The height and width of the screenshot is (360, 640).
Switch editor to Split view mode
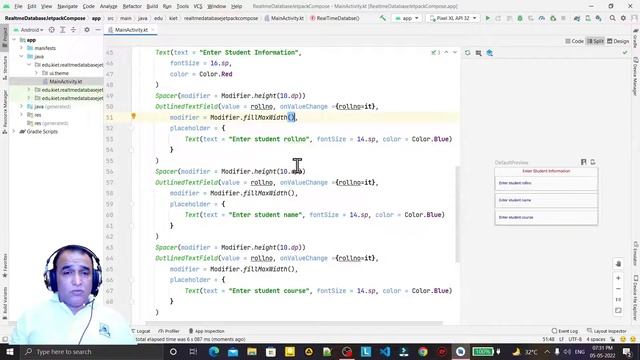(596, 41)
